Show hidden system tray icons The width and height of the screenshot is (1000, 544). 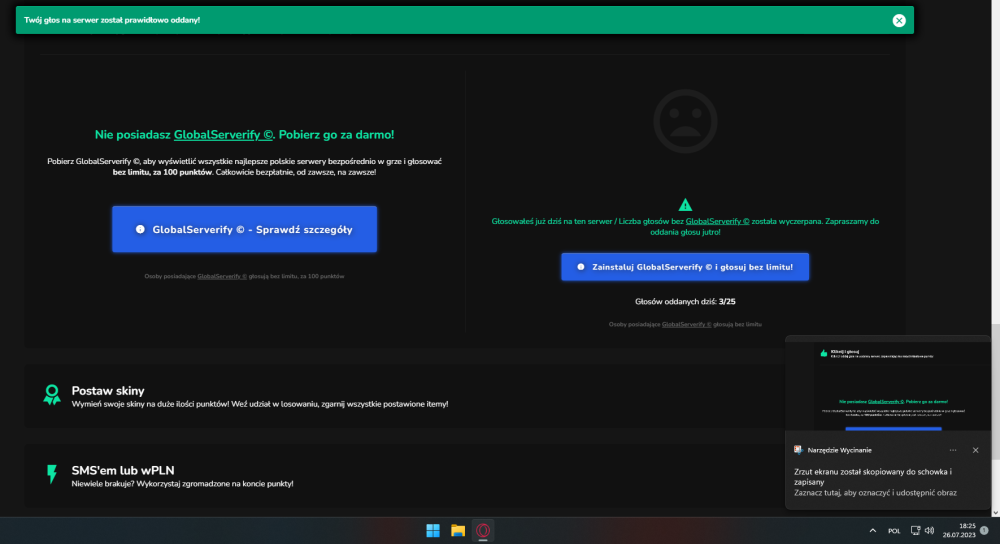pos(872,531)
